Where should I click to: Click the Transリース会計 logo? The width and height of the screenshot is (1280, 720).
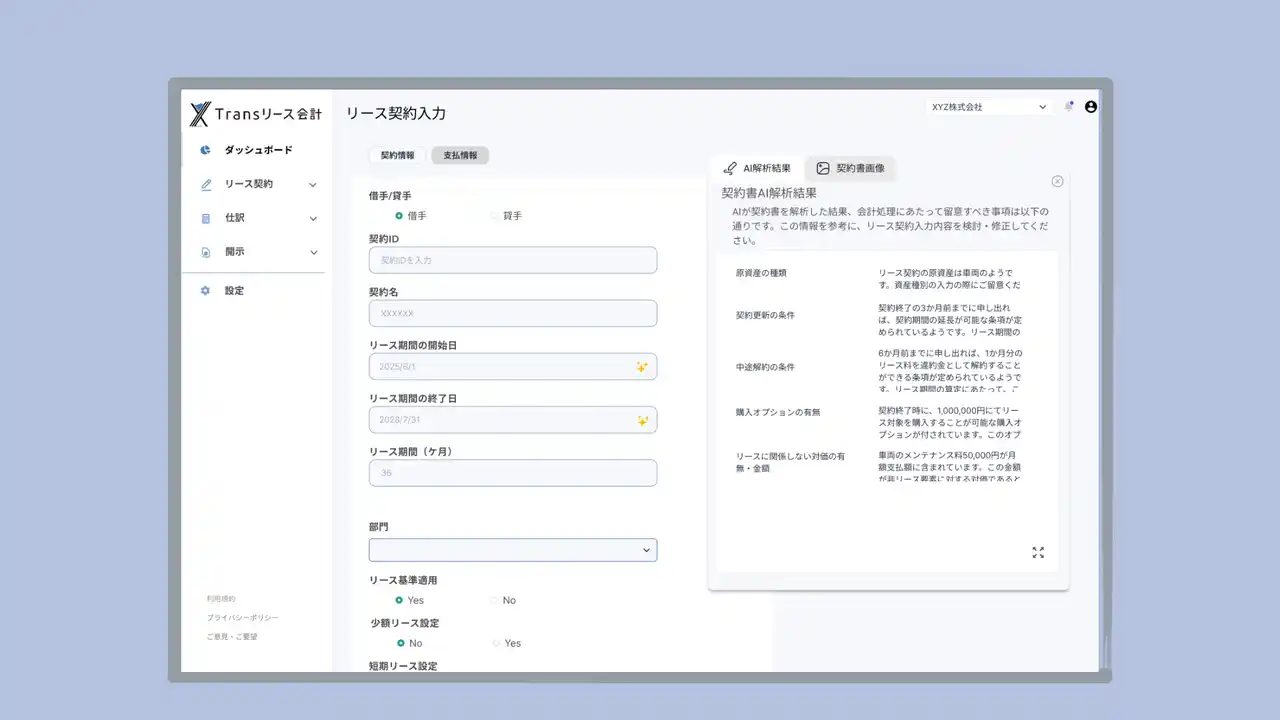pyautogui.click(x=256, y=114)
